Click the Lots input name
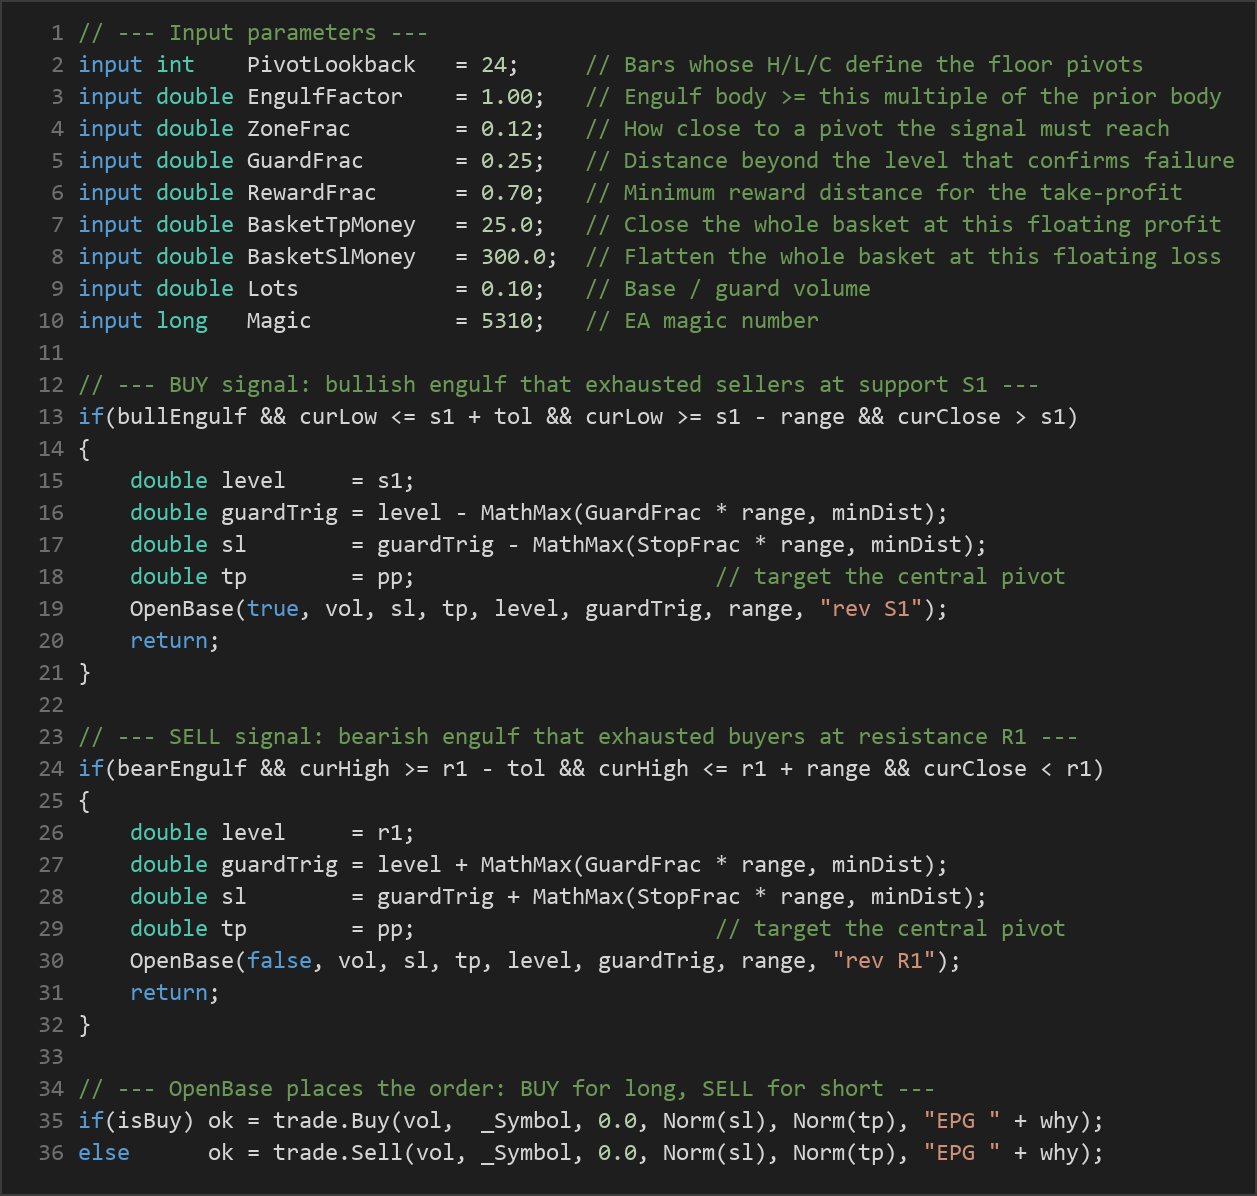1257x1196 pixels. pyautogui.click(x=273, y=288)
